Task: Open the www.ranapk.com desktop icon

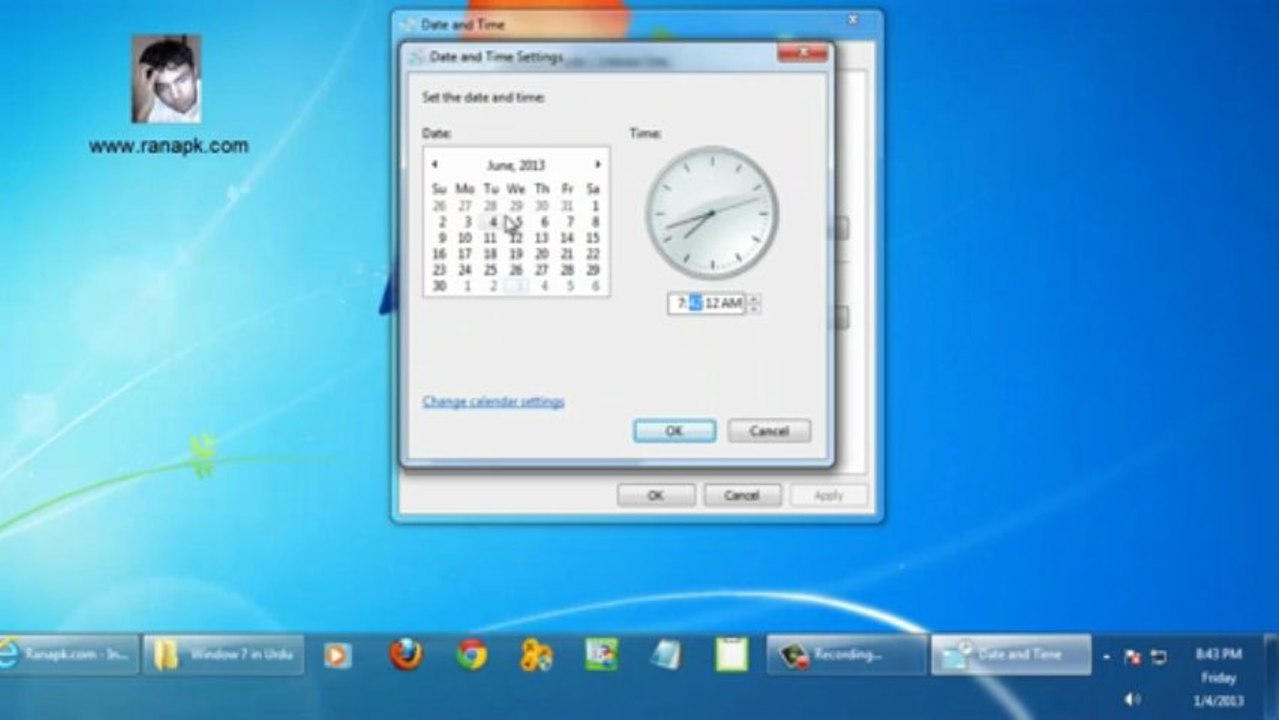Action: (x=167, y=95)
